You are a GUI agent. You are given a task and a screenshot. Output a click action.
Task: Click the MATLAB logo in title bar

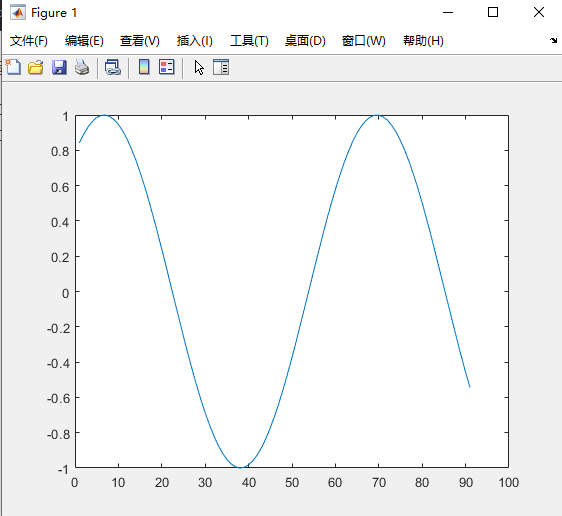(18, 13)
